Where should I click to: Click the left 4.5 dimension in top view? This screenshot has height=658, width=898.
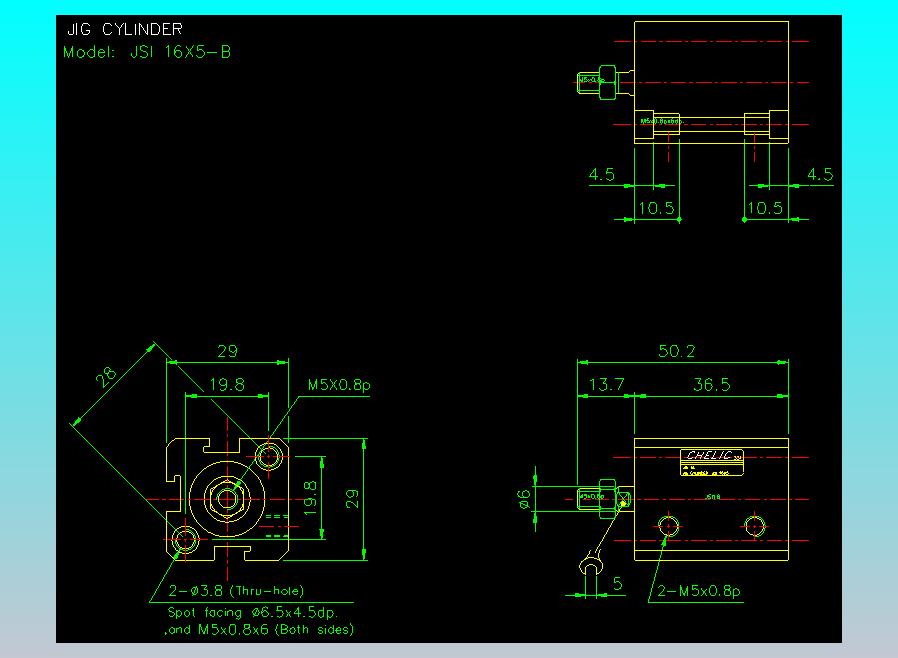click(601, 174)
